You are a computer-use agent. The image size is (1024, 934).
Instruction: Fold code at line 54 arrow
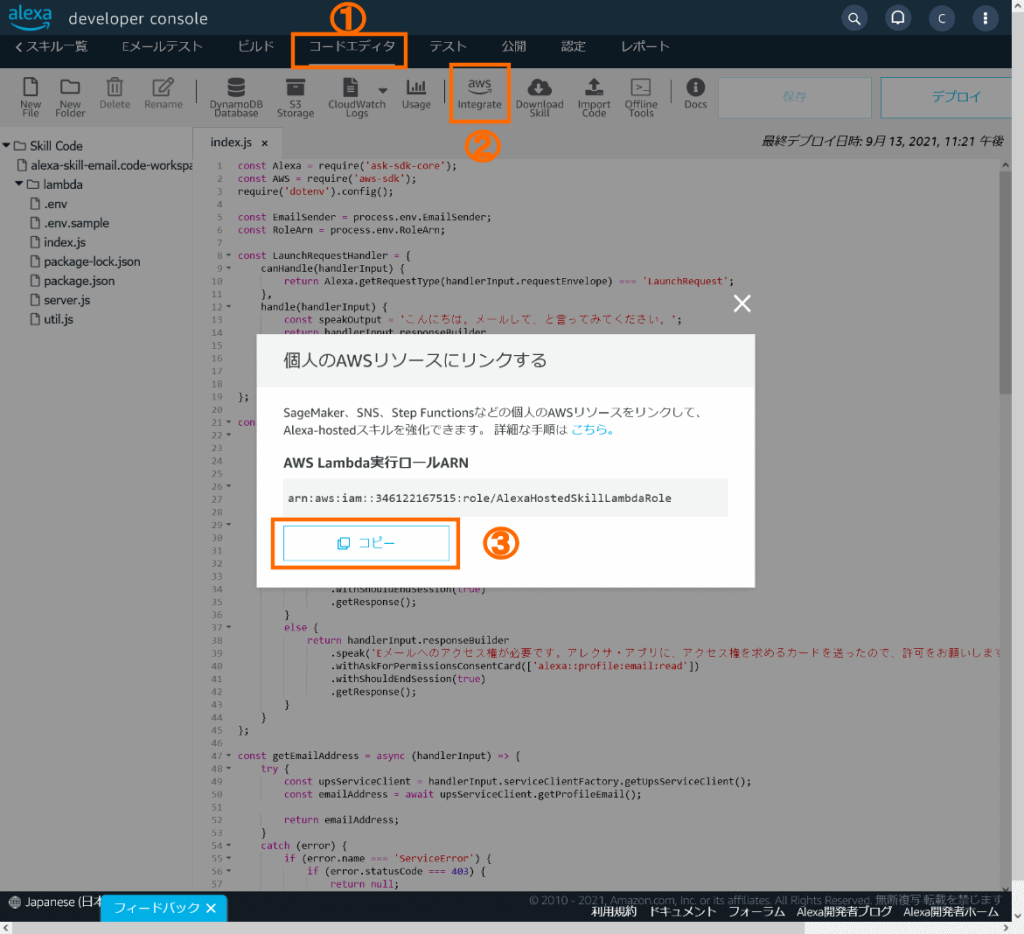coord(229,845)
